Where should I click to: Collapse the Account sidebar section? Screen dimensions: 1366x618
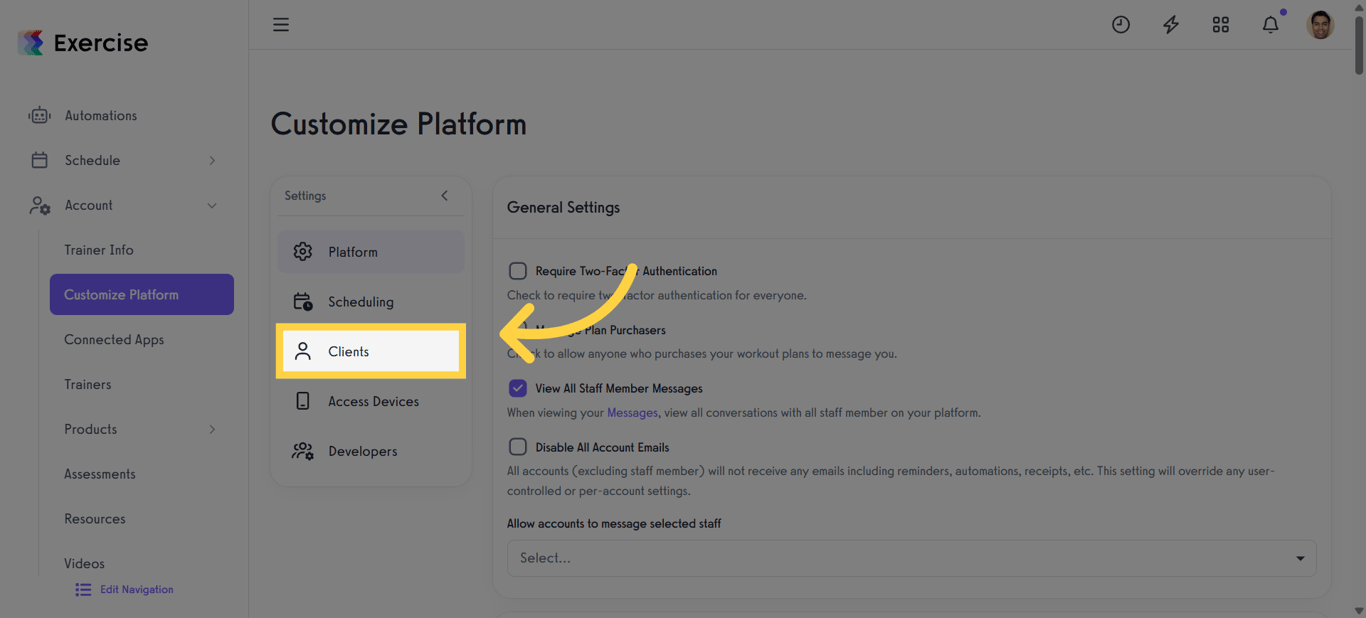[x=211, y=205]
